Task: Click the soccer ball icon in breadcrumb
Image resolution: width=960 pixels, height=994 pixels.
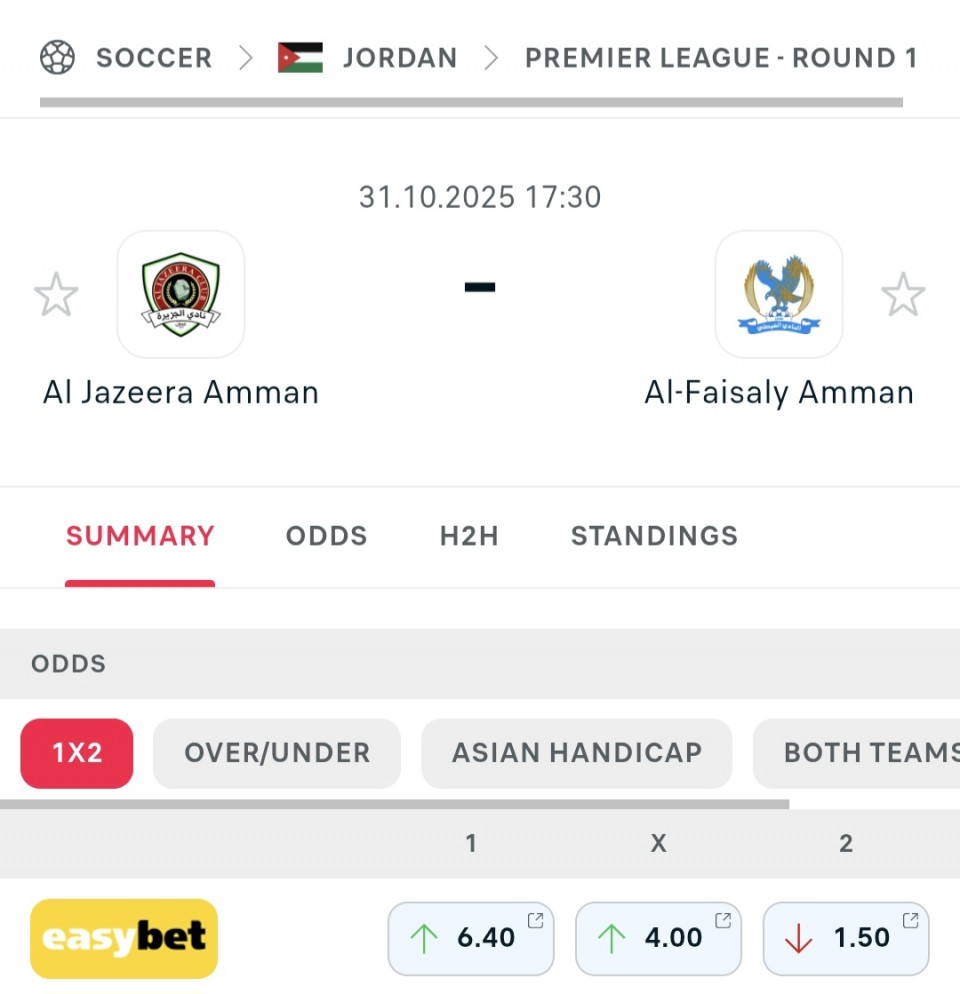Action: [57, 57]
